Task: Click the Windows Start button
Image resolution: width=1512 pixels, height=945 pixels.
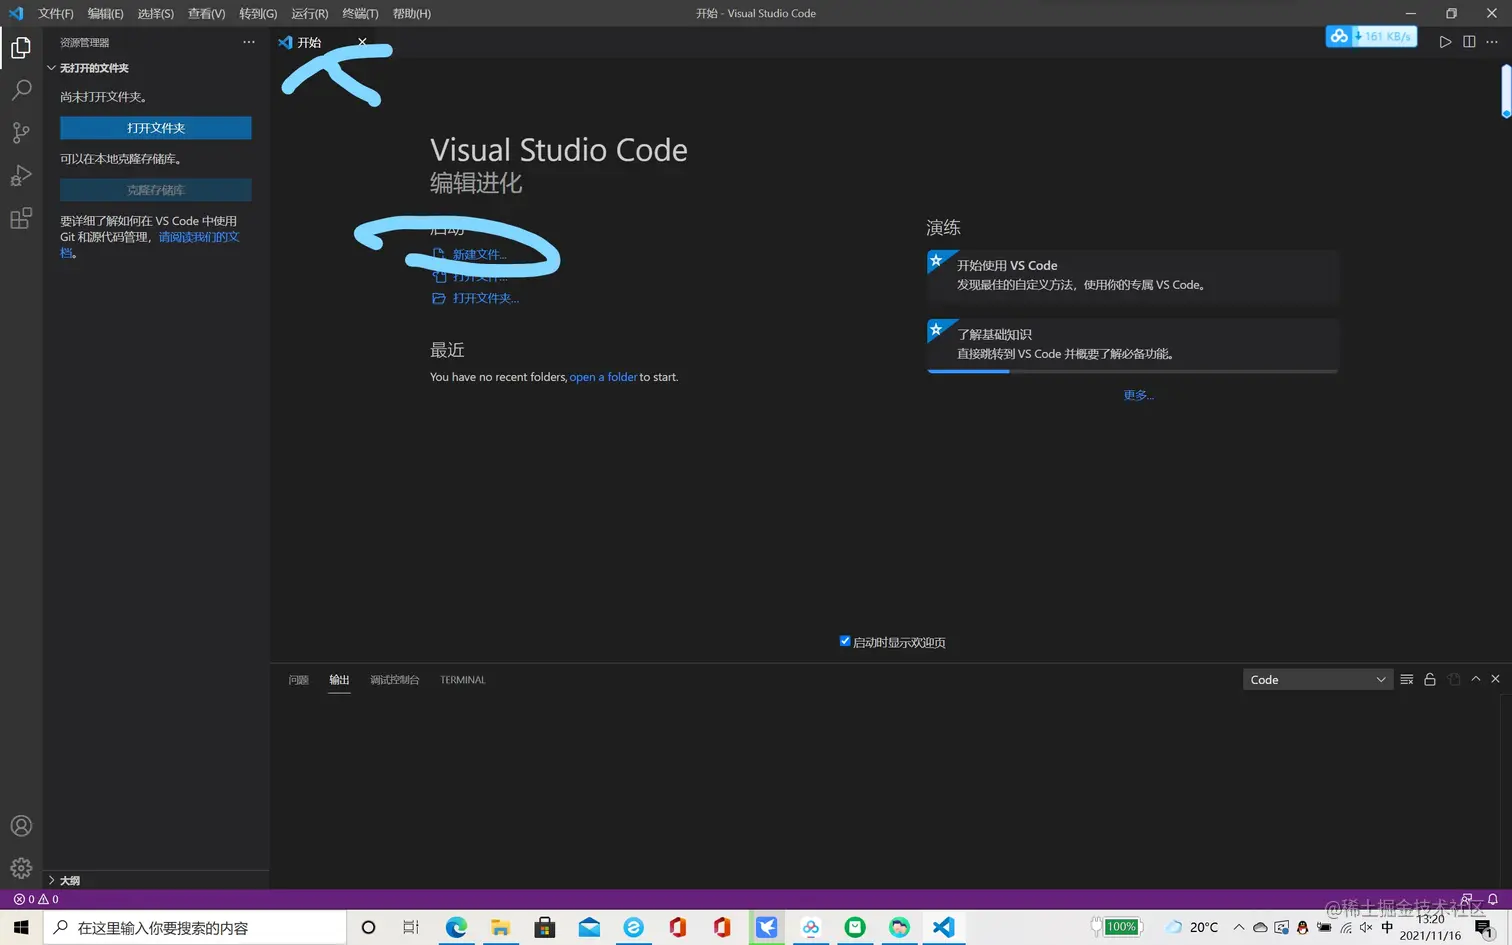Action: pos(21,927)
